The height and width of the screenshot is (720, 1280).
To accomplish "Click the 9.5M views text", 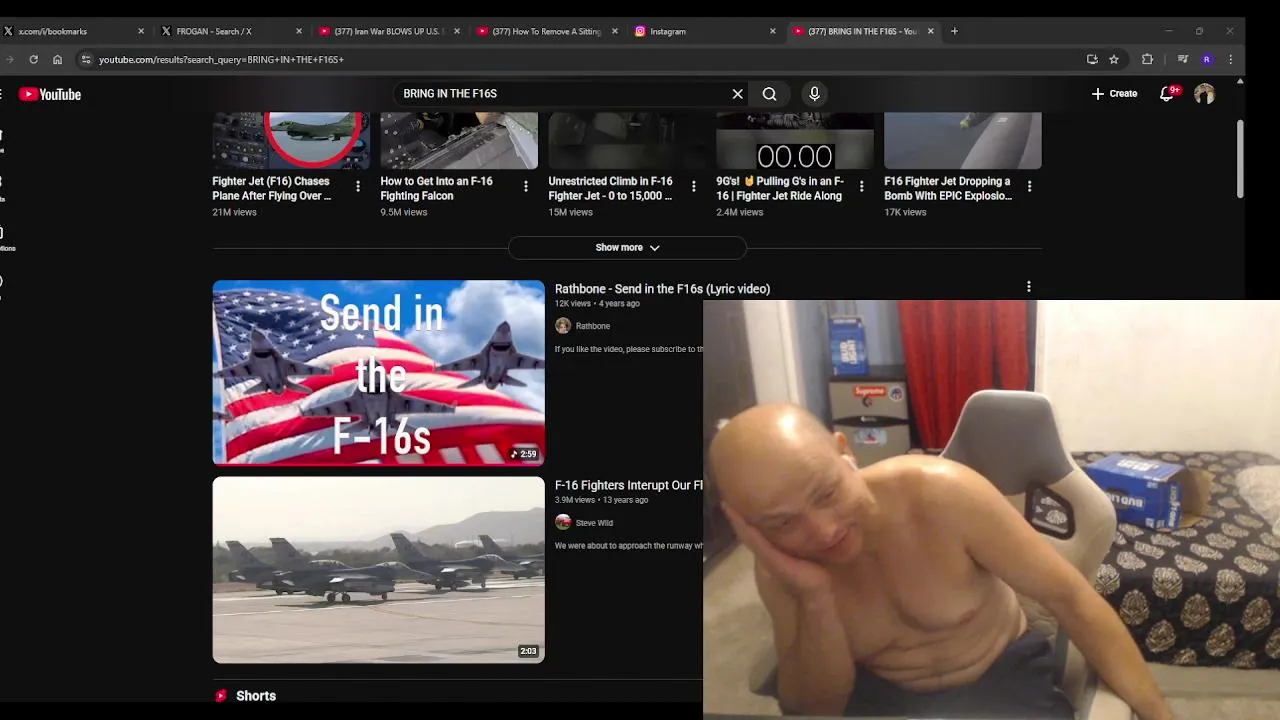I will [x=404, y=213].
